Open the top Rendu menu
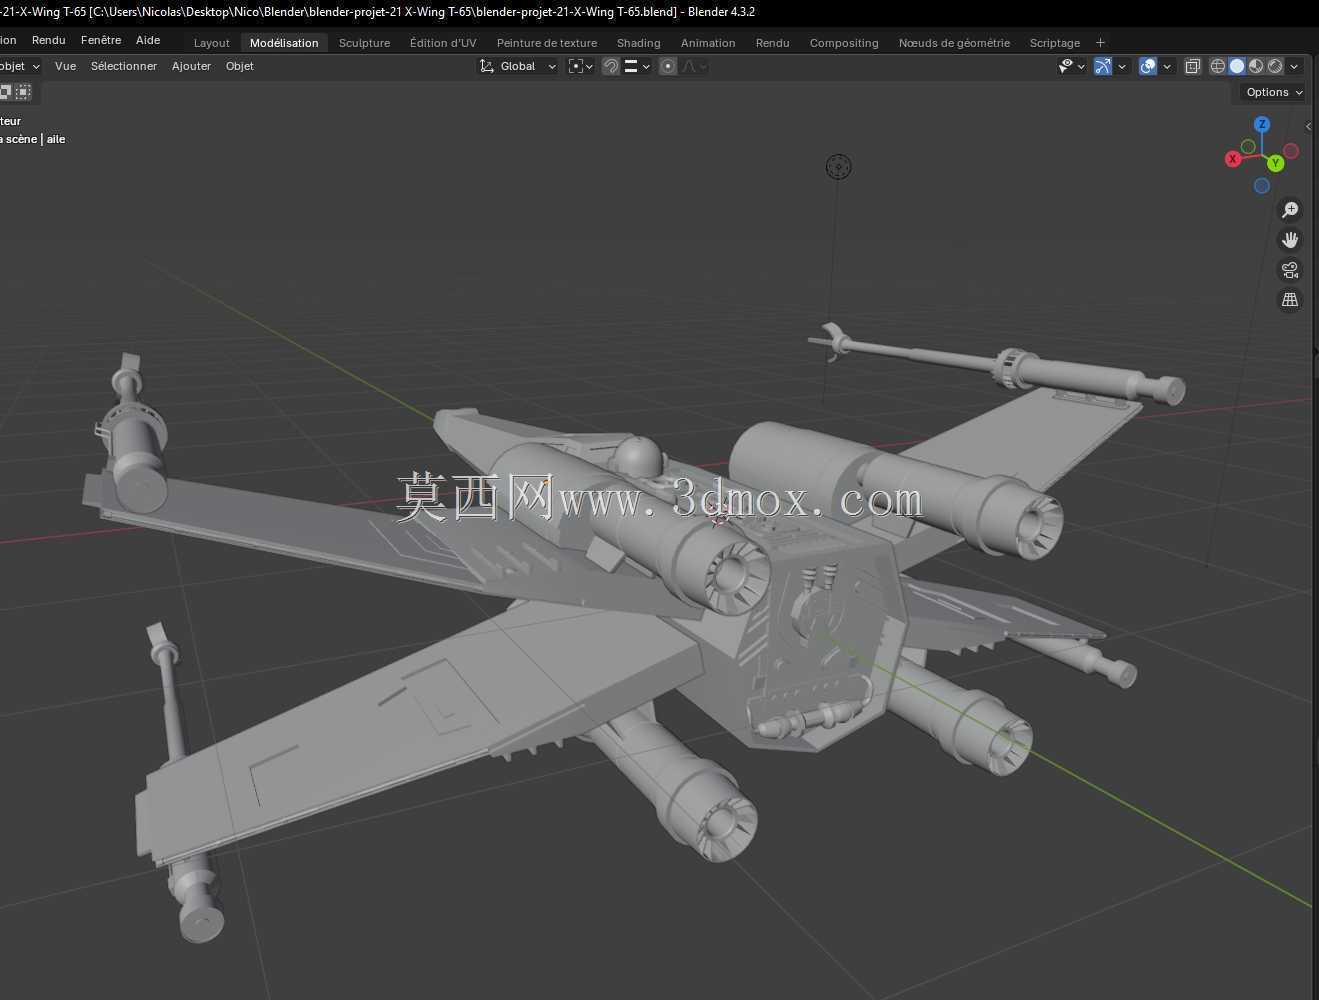This screenshot has width=1319, height=1000. pyautogui.click(x=48, y=40)
